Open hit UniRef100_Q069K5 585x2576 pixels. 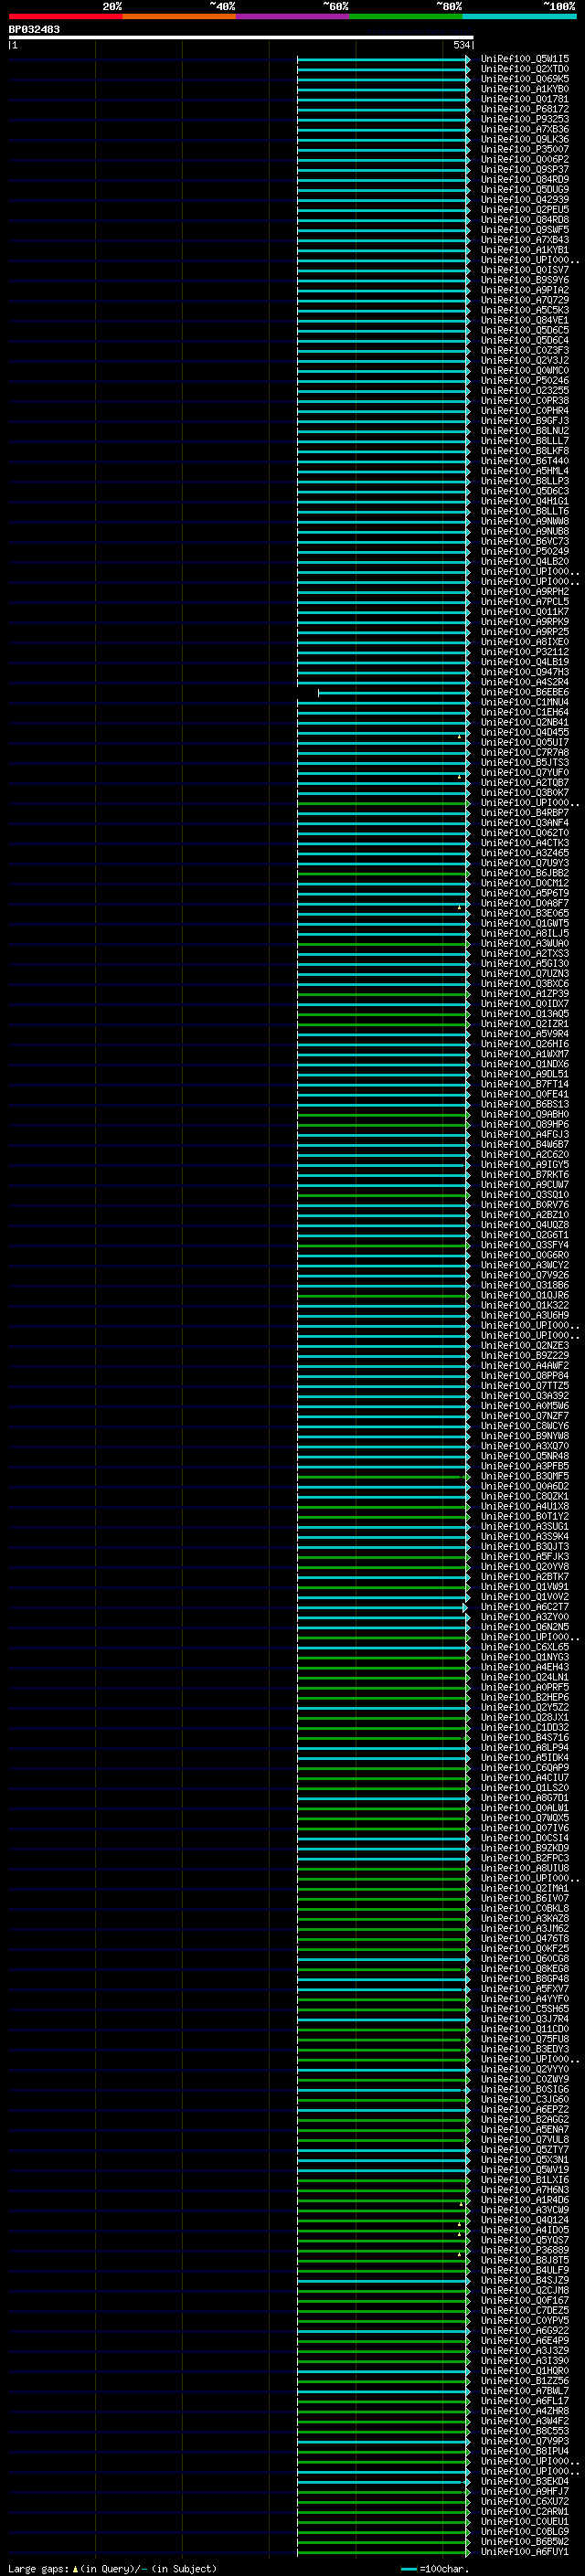coord(525,79)
